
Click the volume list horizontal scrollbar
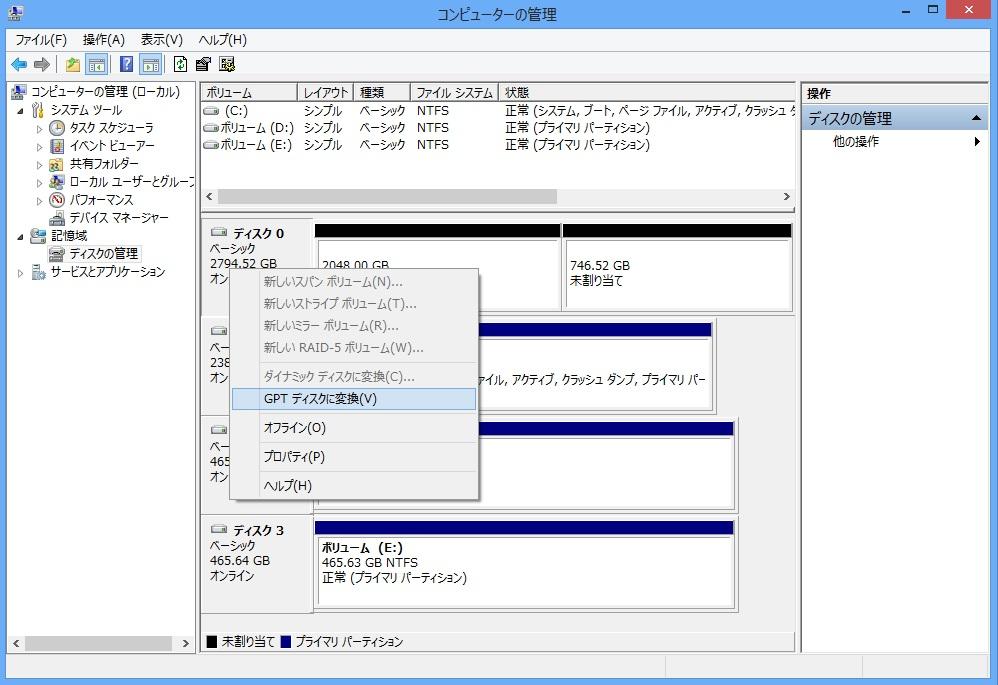pyautogui.click(x=386, y=197)
